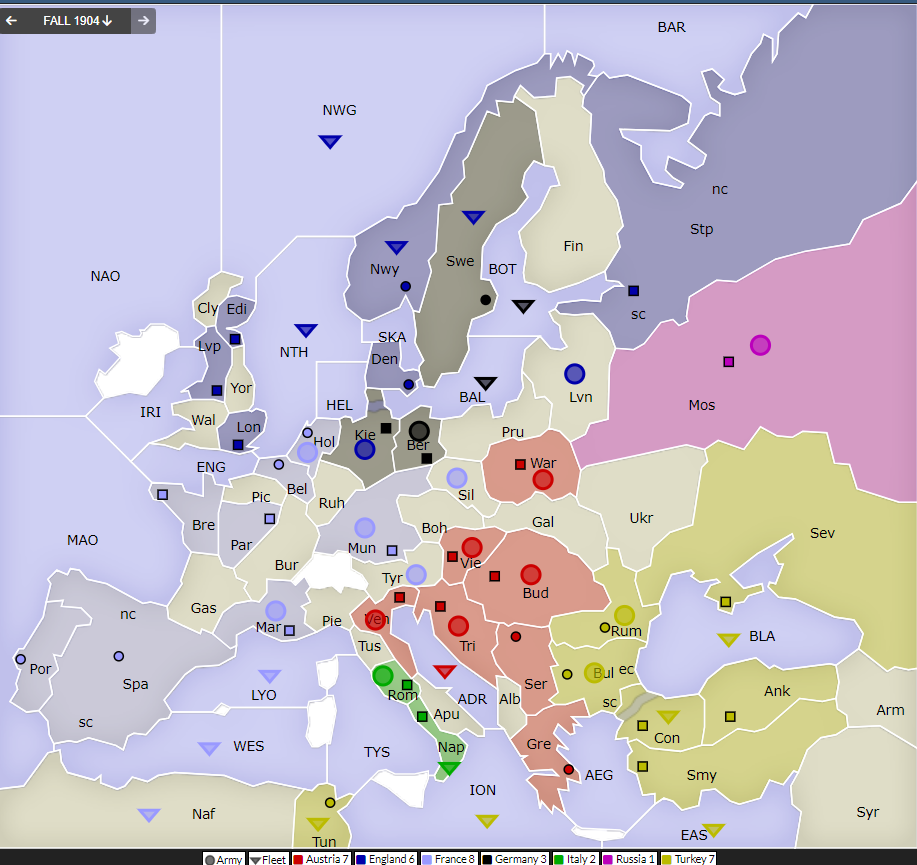Click the "NAO" sea label
The image size is (917, 865).
tap(105, 276)
